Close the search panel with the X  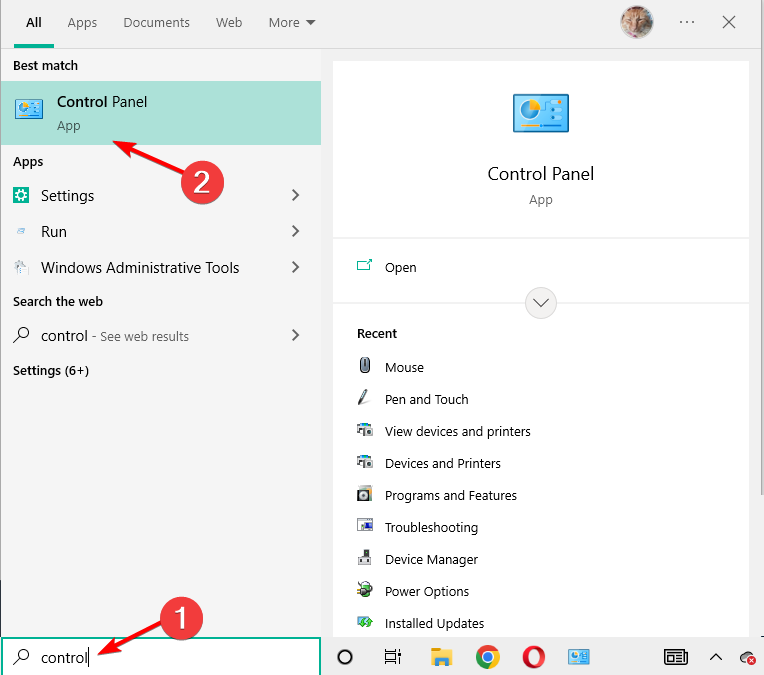tap(729, 22)
